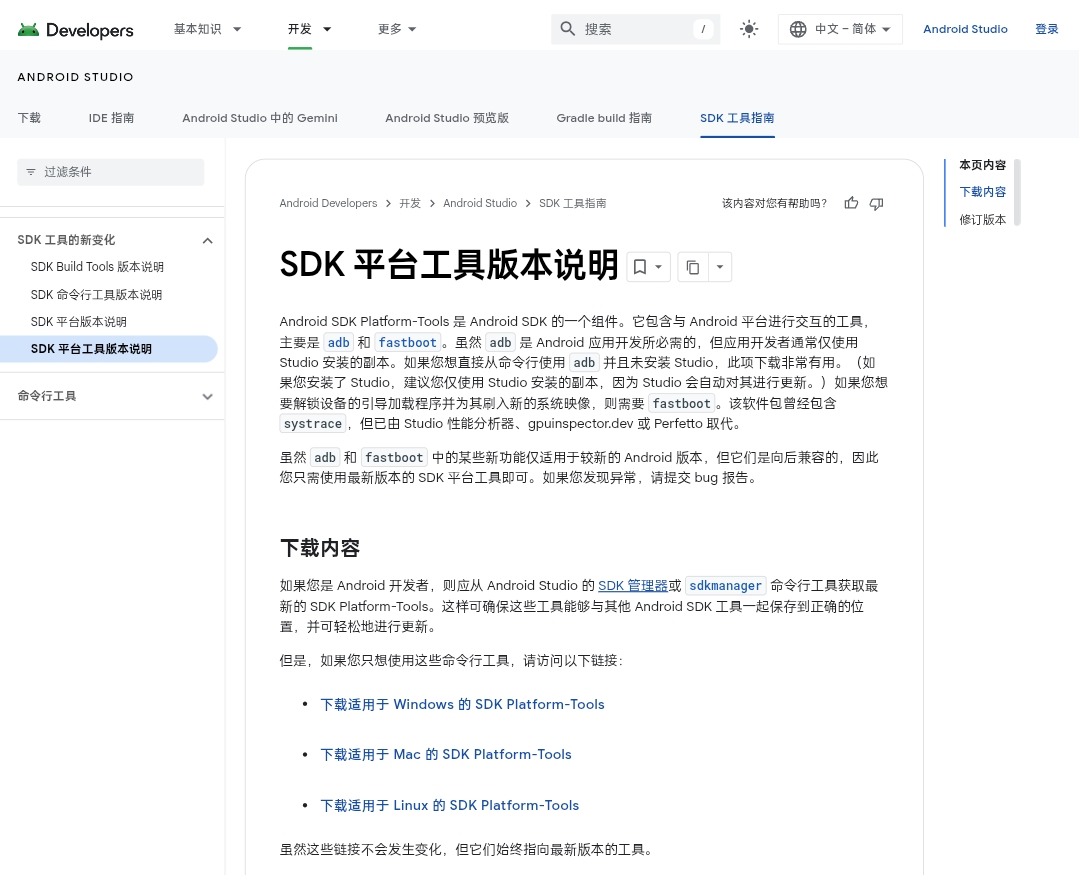Open the SDK 管理器 link
The image size is (1079, 875).
[632, 586]
